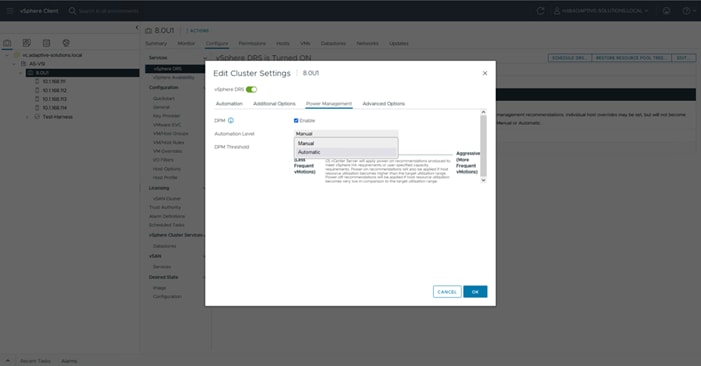Choose Automatic from the automation list
Screen dimensions: 701x366
(346, 152)
